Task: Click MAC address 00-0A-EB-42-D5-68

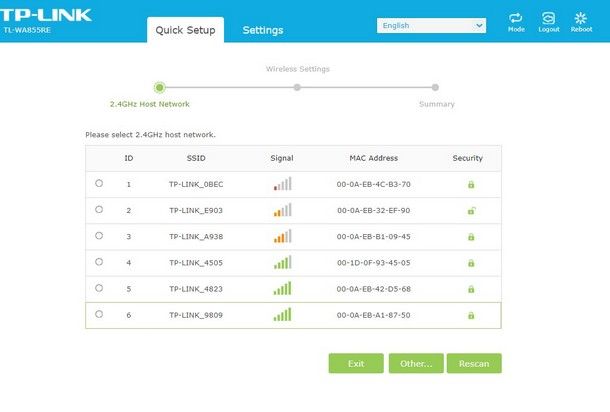Action: point(373,289)
